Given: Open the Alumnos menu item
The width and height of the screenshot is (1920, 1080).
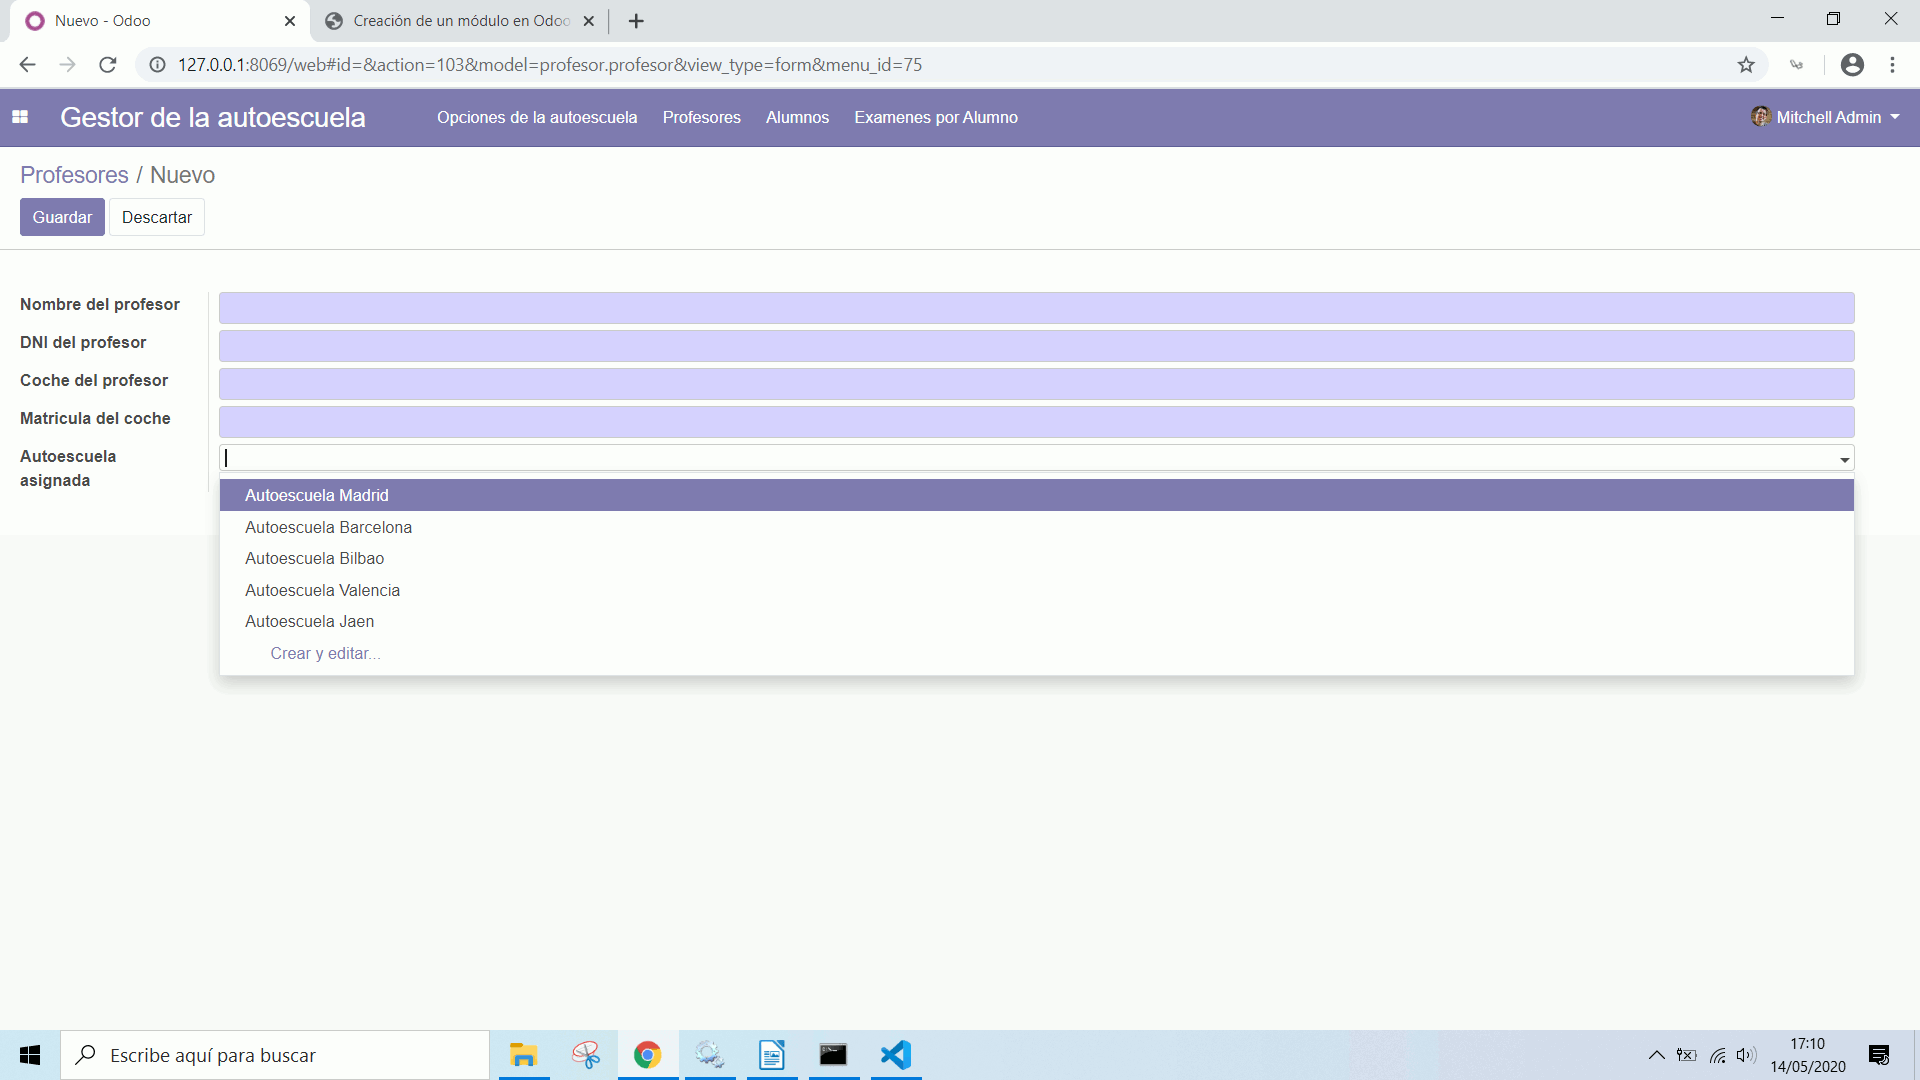Looking at the screenshot, I should point(797,117).
